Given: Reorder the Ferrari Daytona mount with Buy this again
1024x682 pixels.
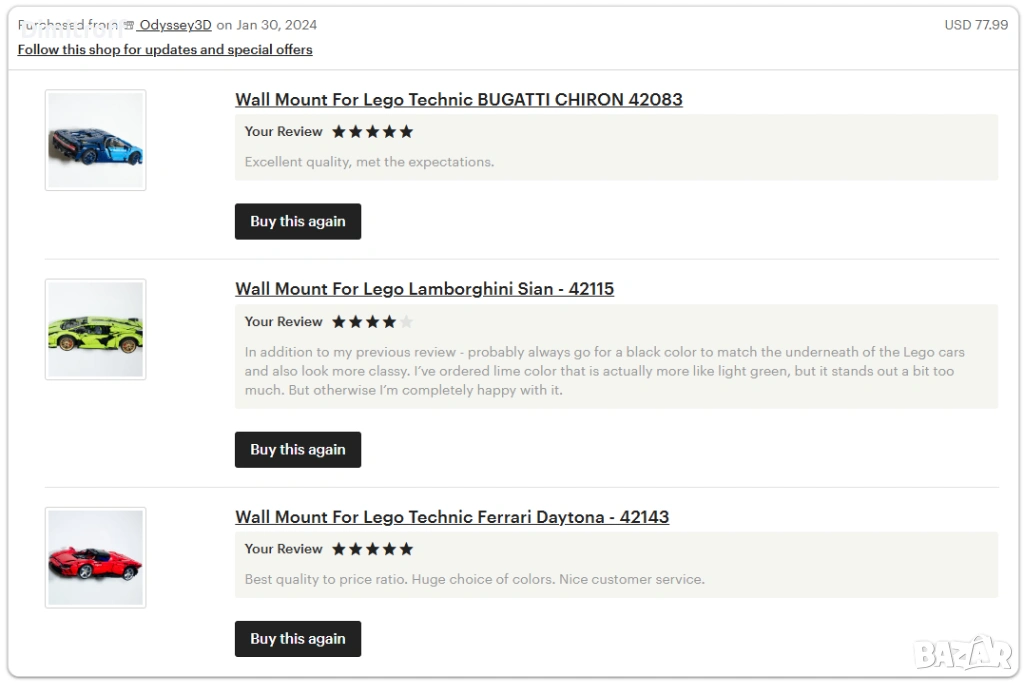Looking at the screenshot, I should point(297,639).
